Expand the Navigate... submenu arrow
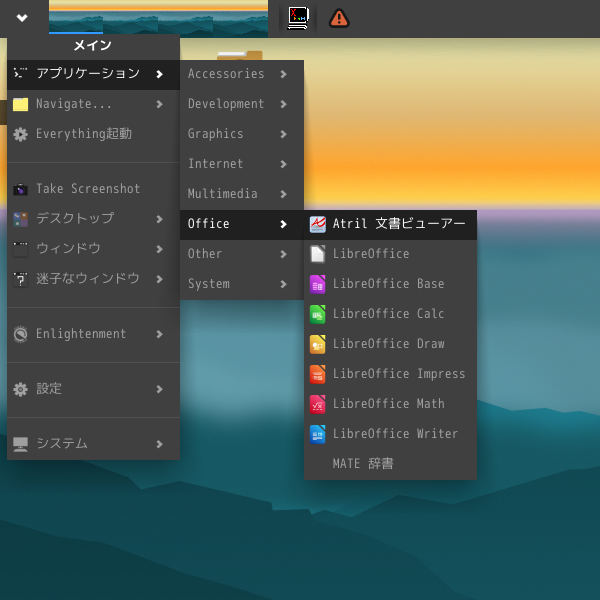 [x=160, y=104]
